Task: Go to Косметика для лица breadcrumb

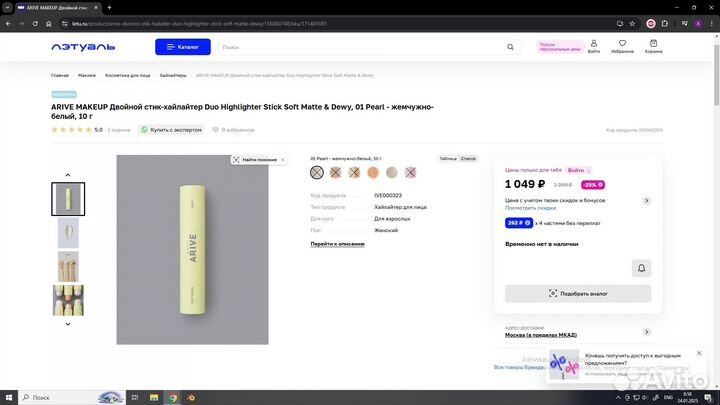Action: pos(128,75)
